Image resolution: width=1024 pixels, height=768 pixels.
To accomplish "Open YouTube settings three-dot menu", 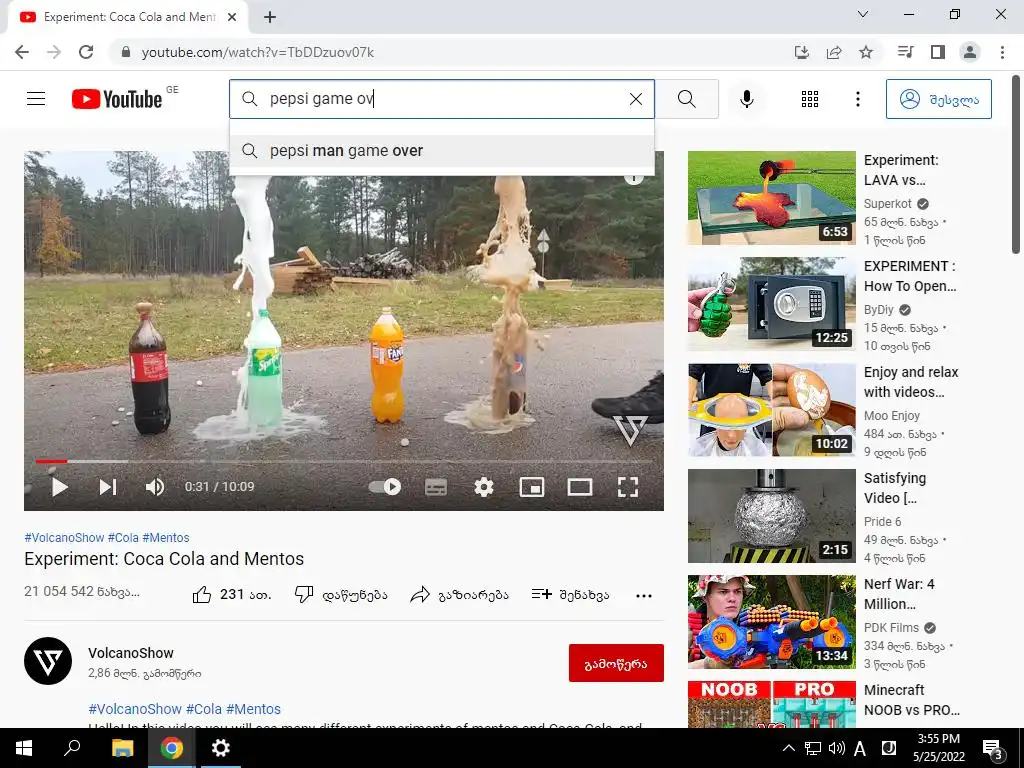I will 857,99.
